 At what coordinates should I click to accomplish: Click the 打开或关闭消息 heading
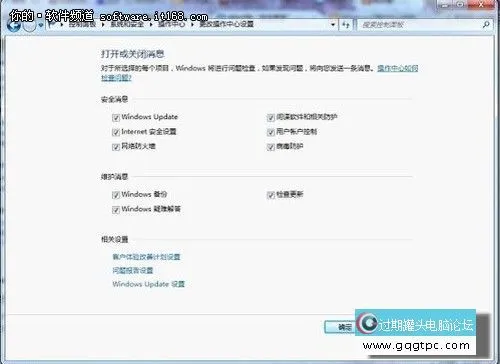(x=133, y=54)
